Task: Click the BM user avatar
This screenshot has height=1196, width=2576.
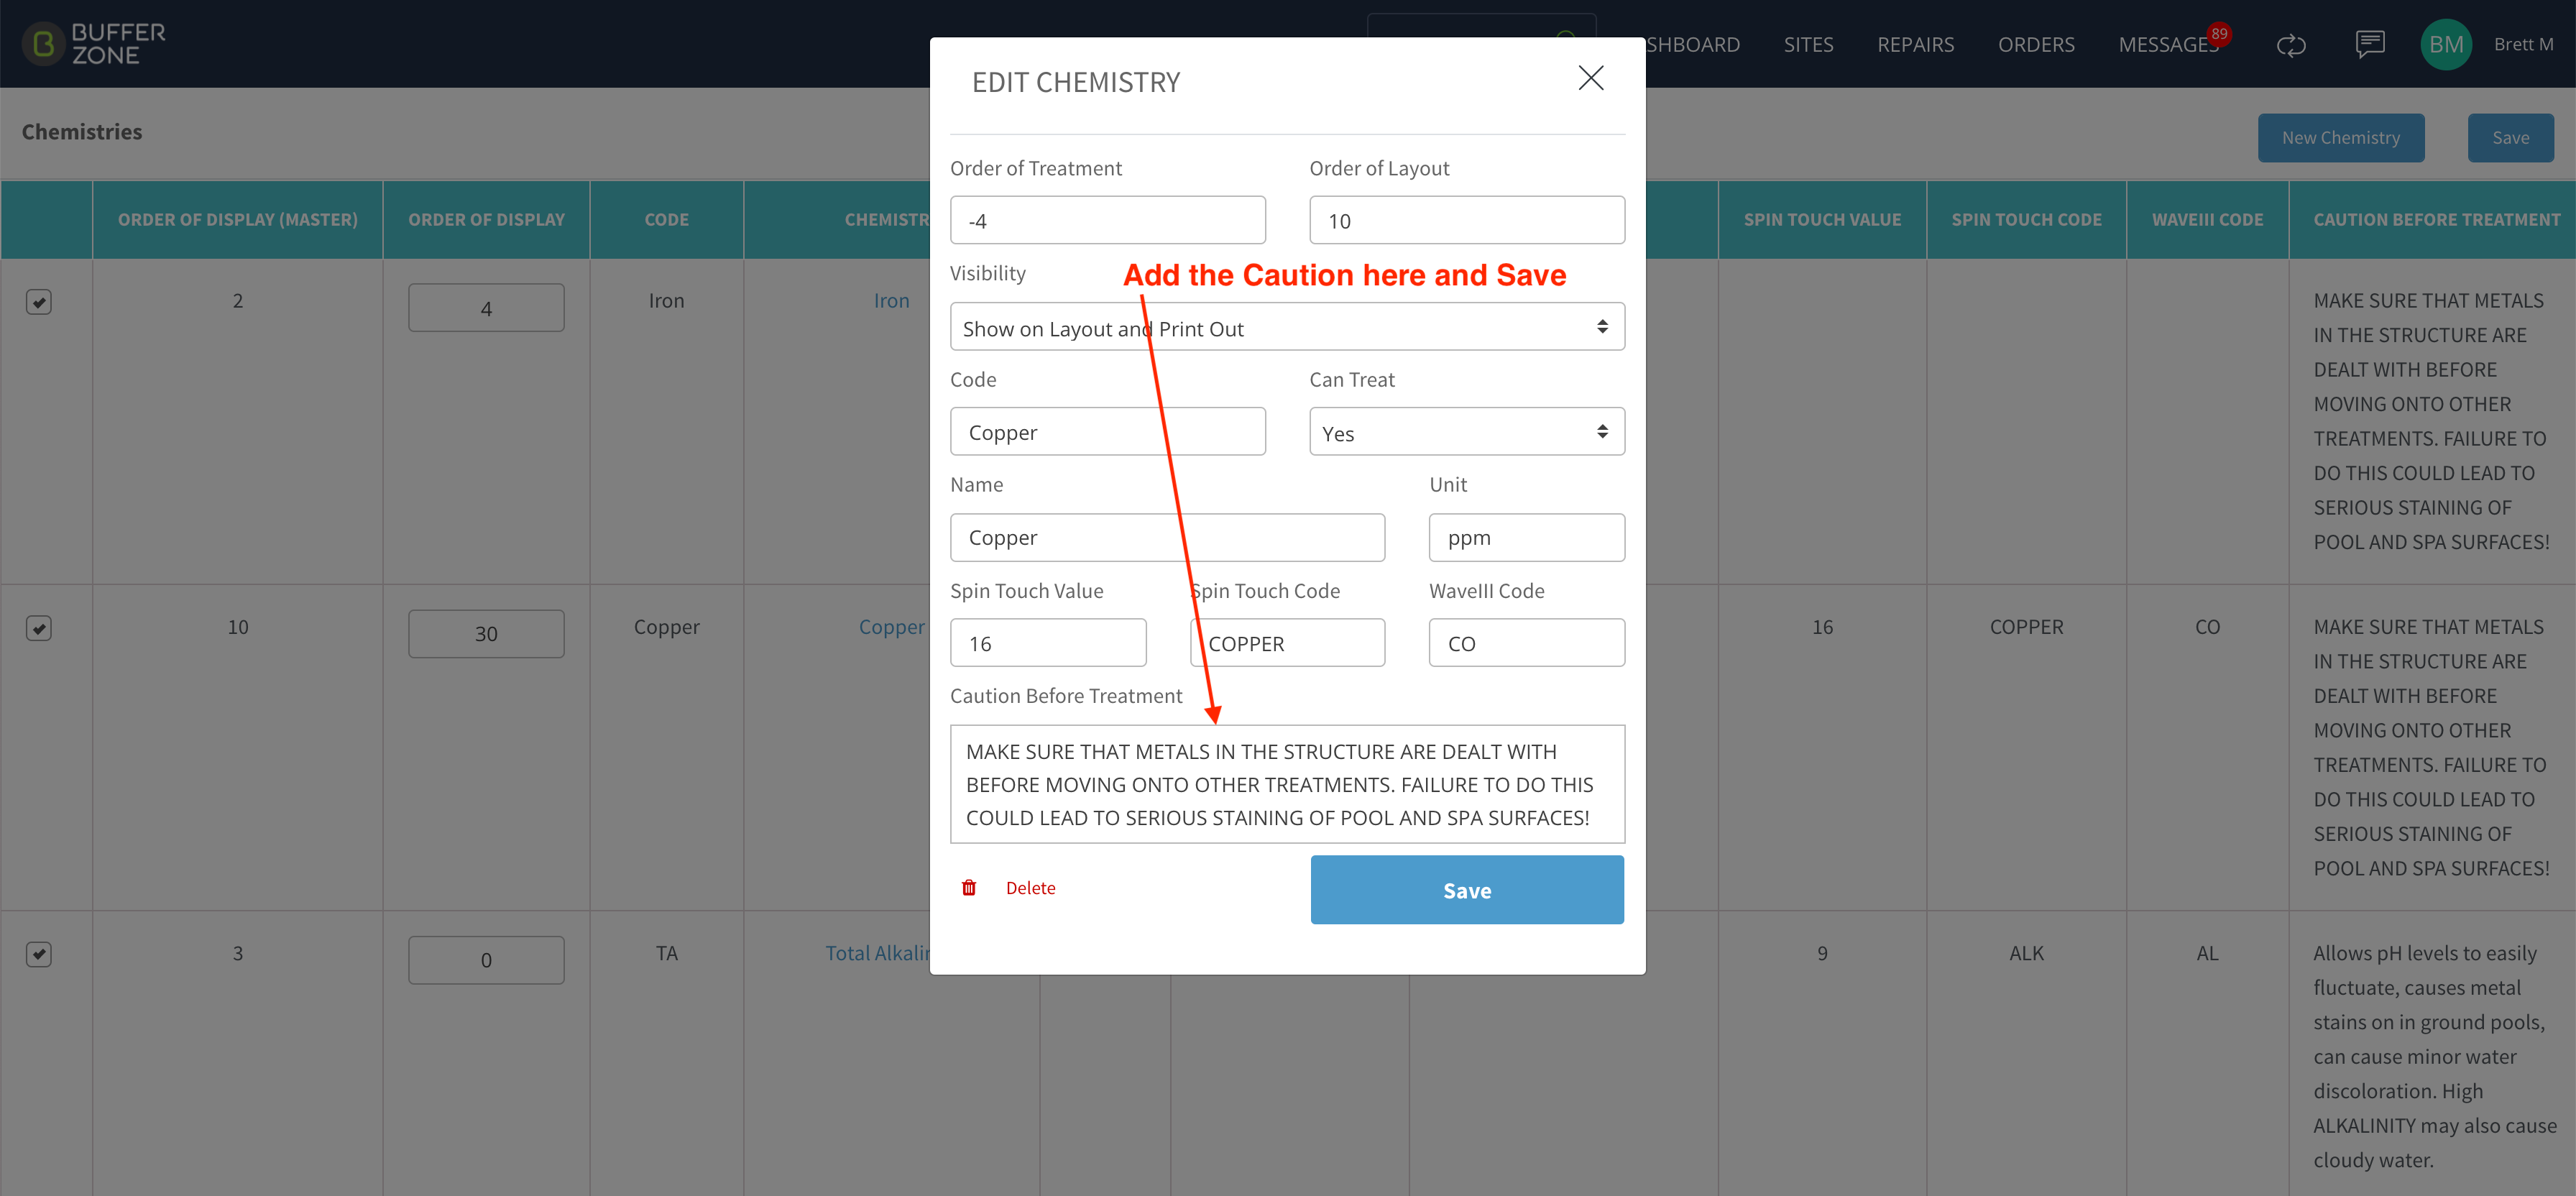Action: (2445, 44)
